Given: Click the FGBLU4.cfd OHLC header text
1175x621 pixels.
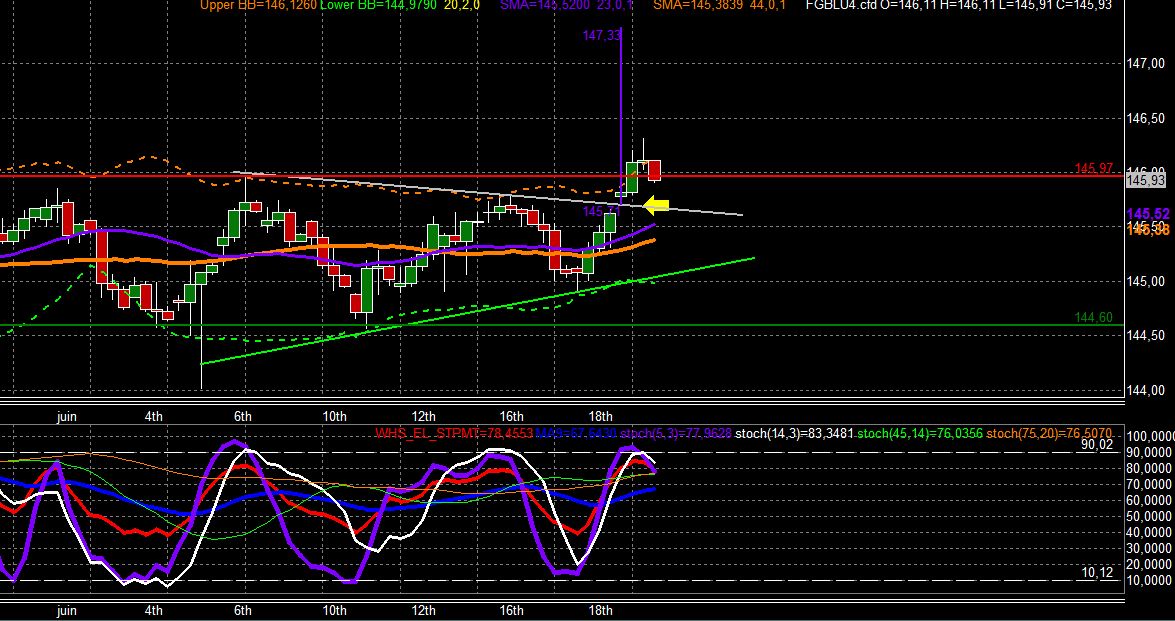Looking at the screenshot, I should 958,5.
